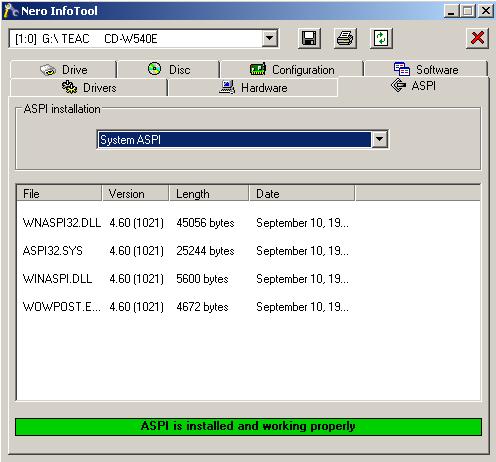The width and height of the screenshot is (496, 462).
Task: Click the 4672 bytes length value
Action: tap(202, 307)
